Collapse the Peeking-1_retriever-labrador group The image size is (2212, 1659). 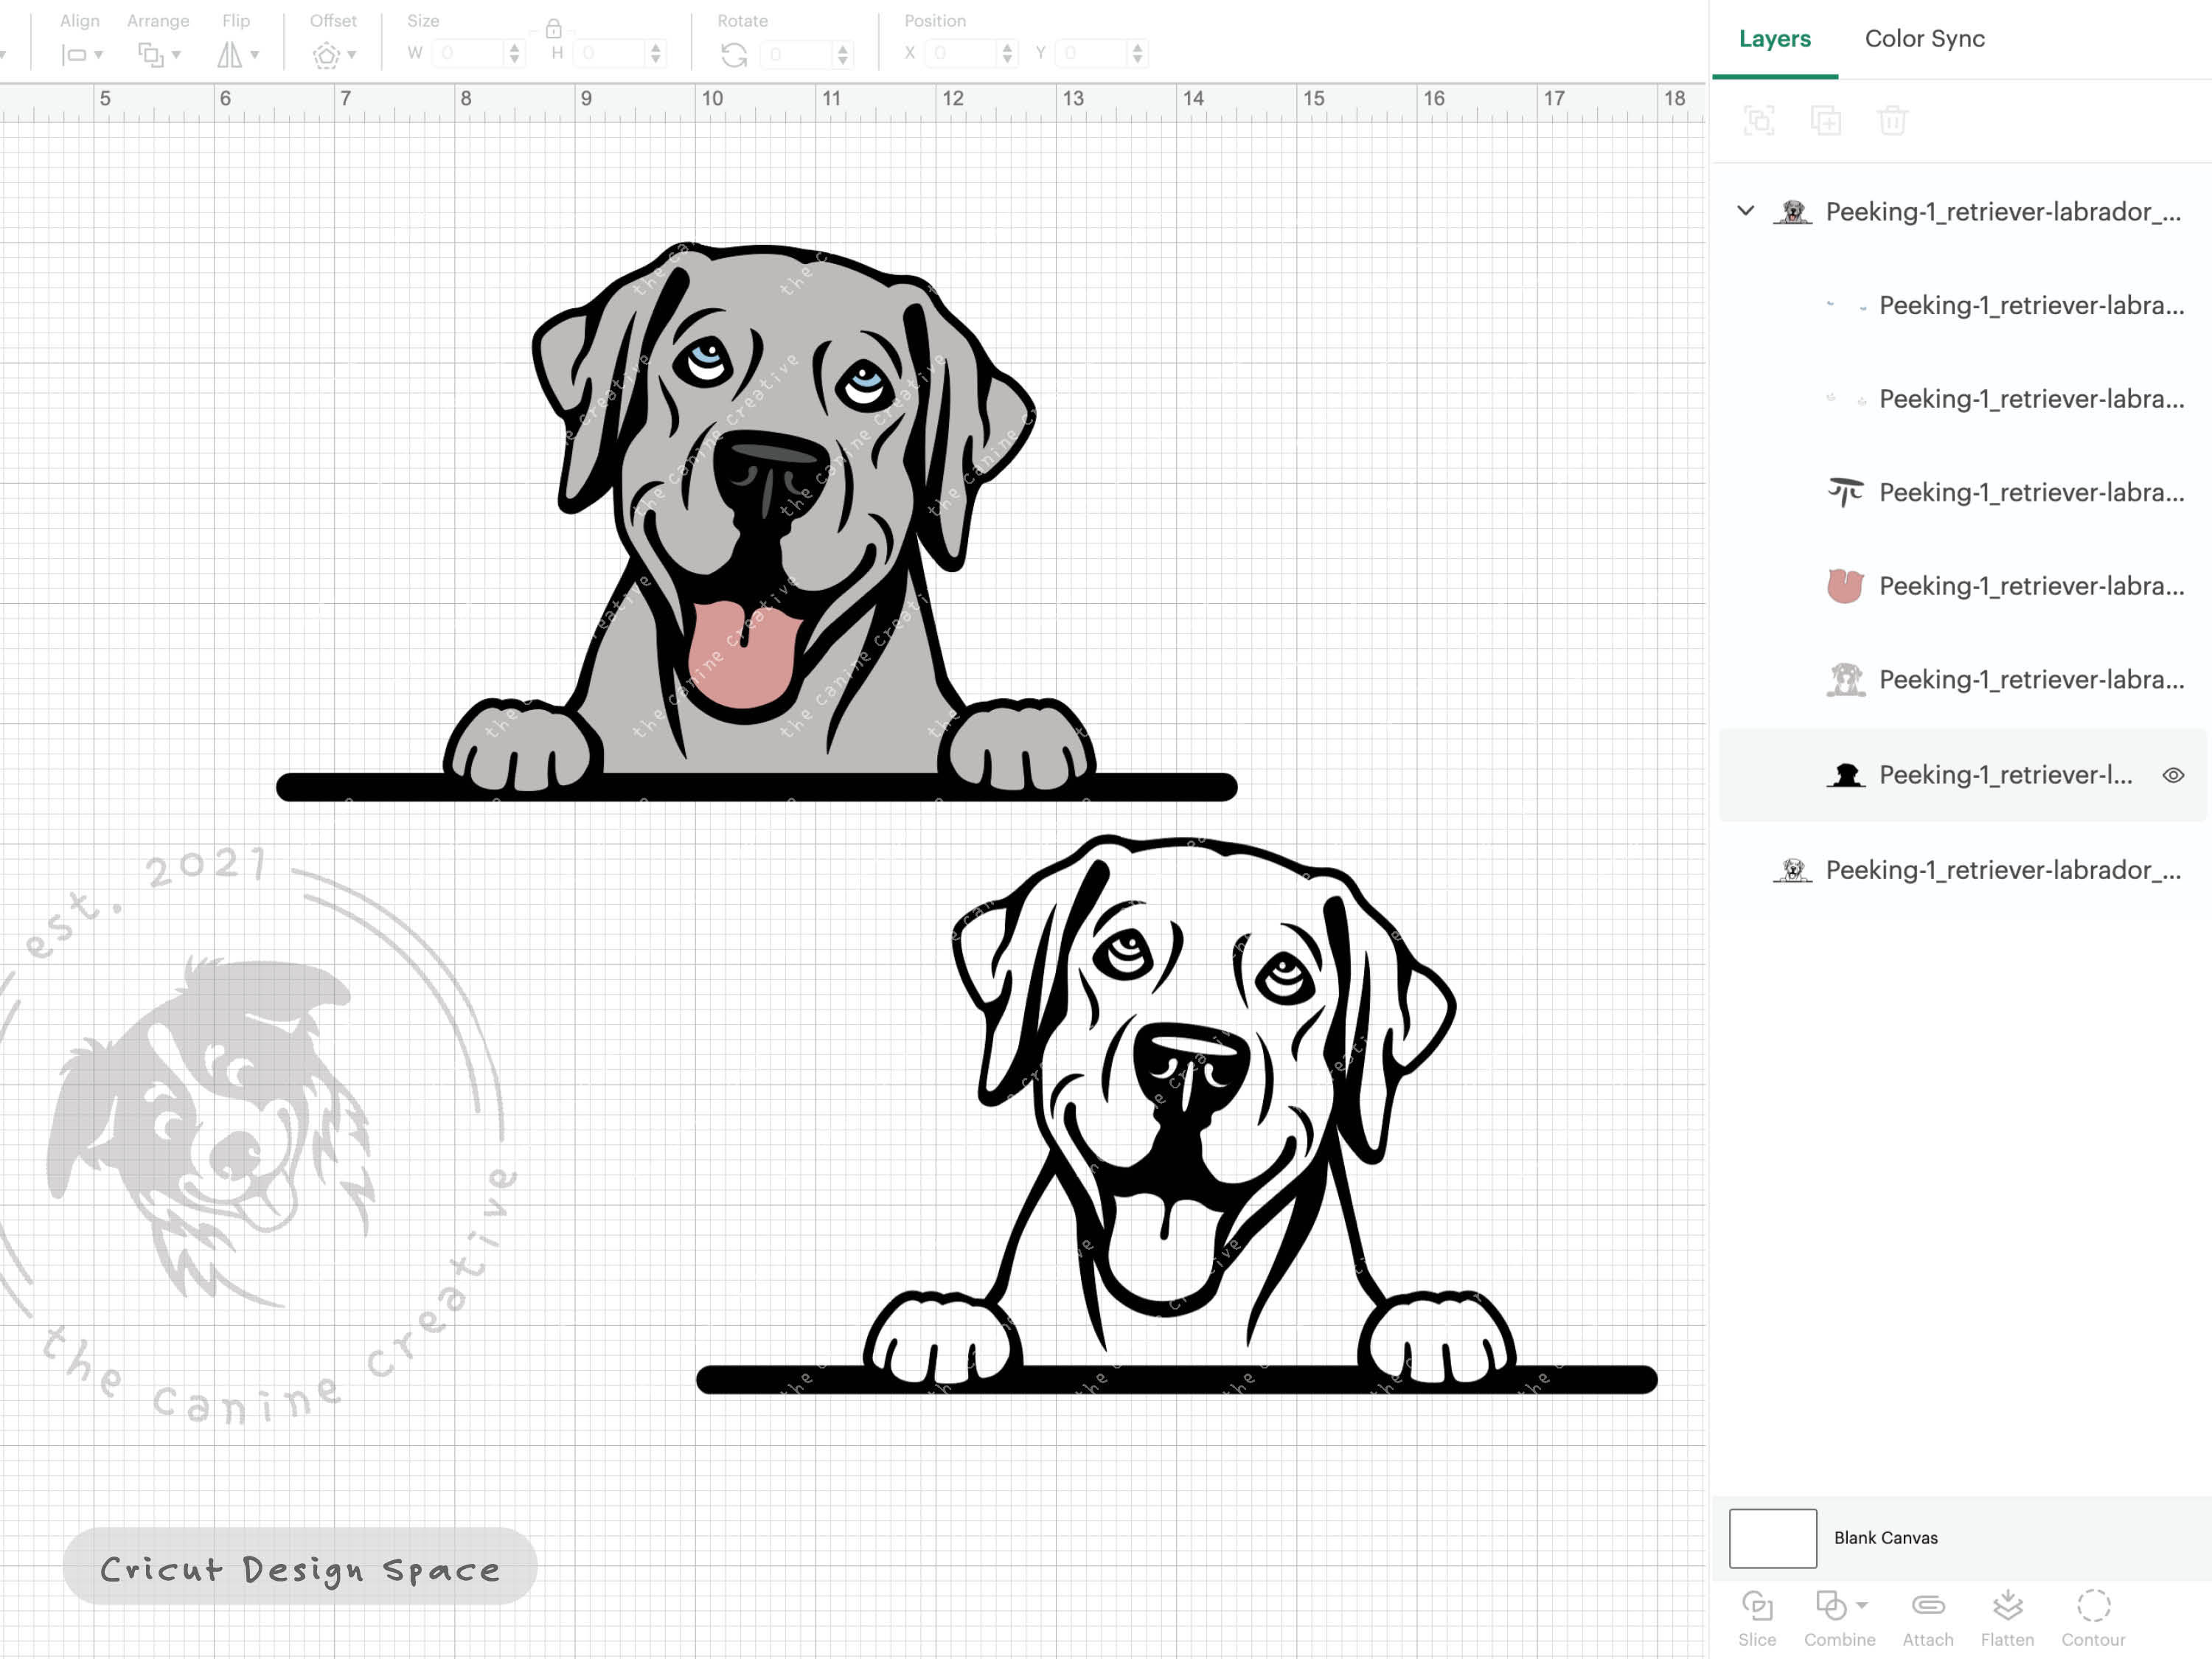pyautogui.click(x=1746, y=212)
